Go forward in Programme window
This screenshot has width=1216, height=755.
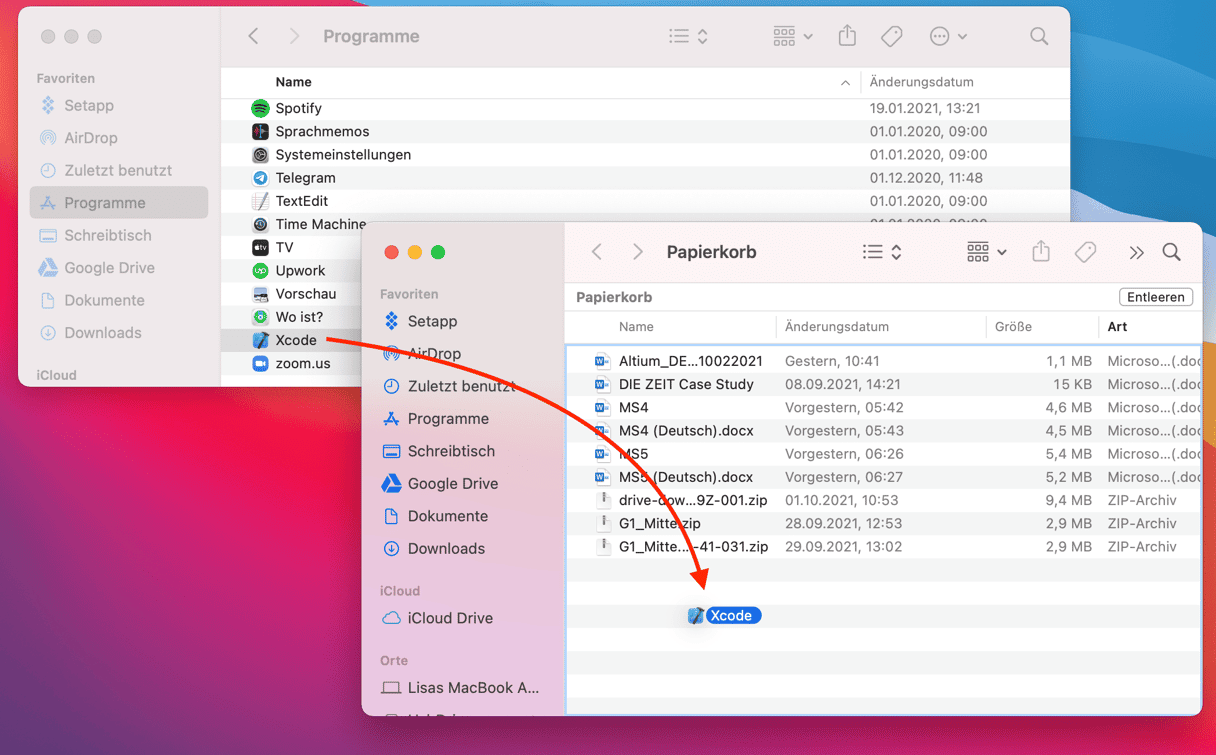pos(293,36)
